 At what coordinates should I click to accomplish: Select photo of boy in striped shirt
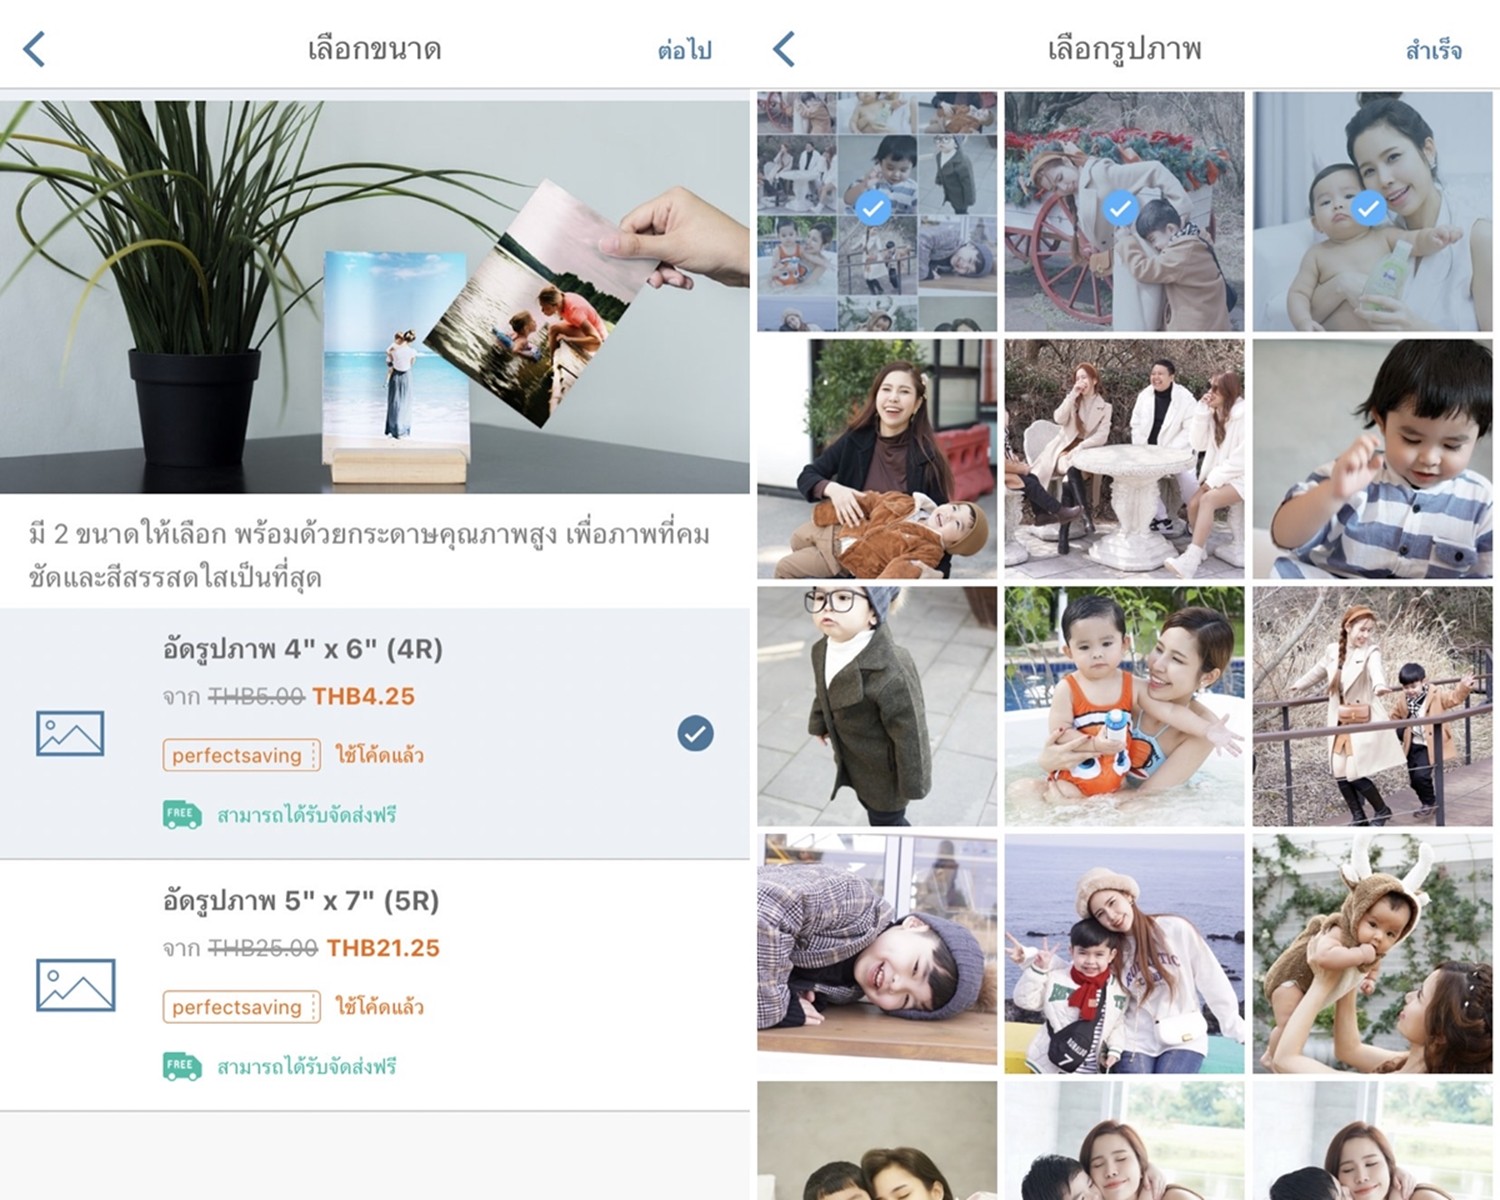click(1372, 459)
